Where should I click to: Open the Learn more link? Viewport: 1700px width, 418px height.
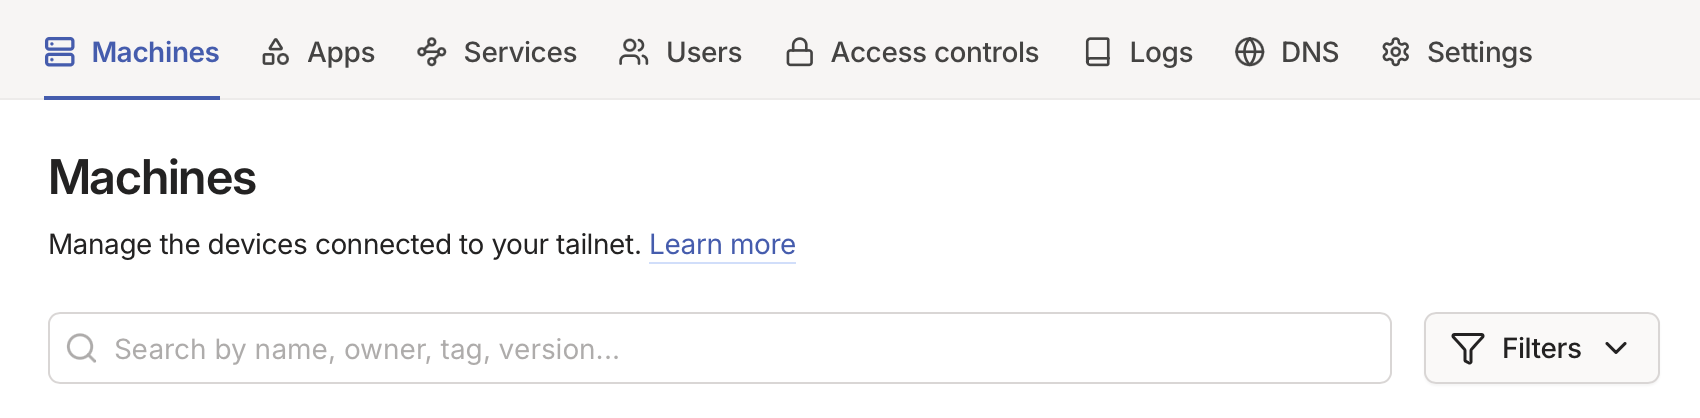722,244
